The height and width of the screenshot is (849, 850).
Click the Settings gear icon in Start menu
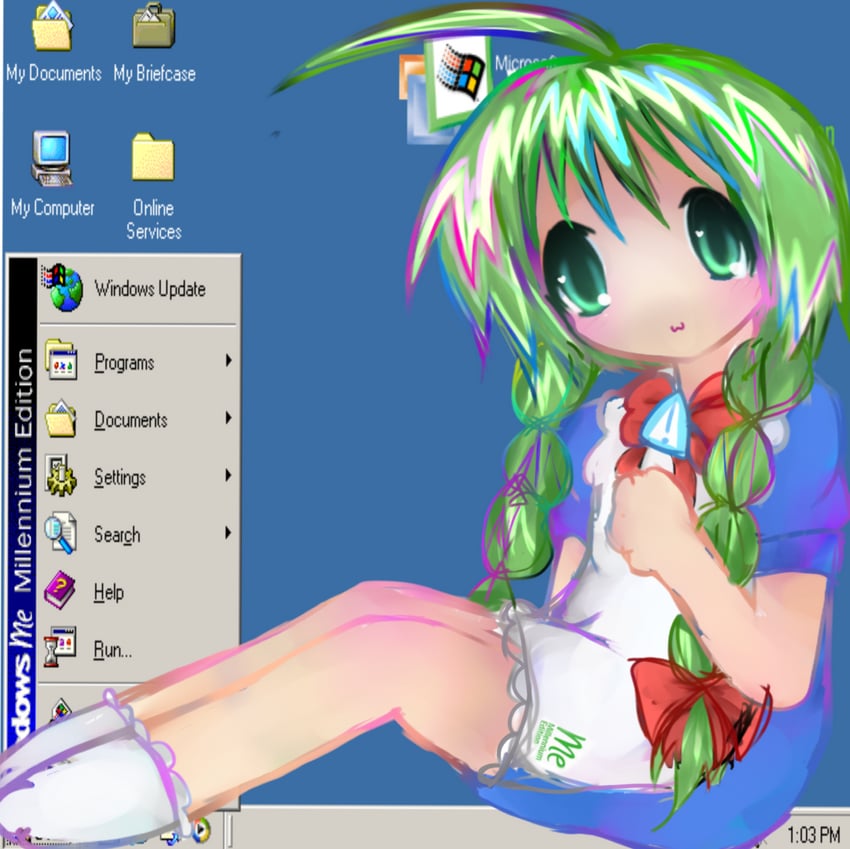pyautogui.click(x=60, y=477)
